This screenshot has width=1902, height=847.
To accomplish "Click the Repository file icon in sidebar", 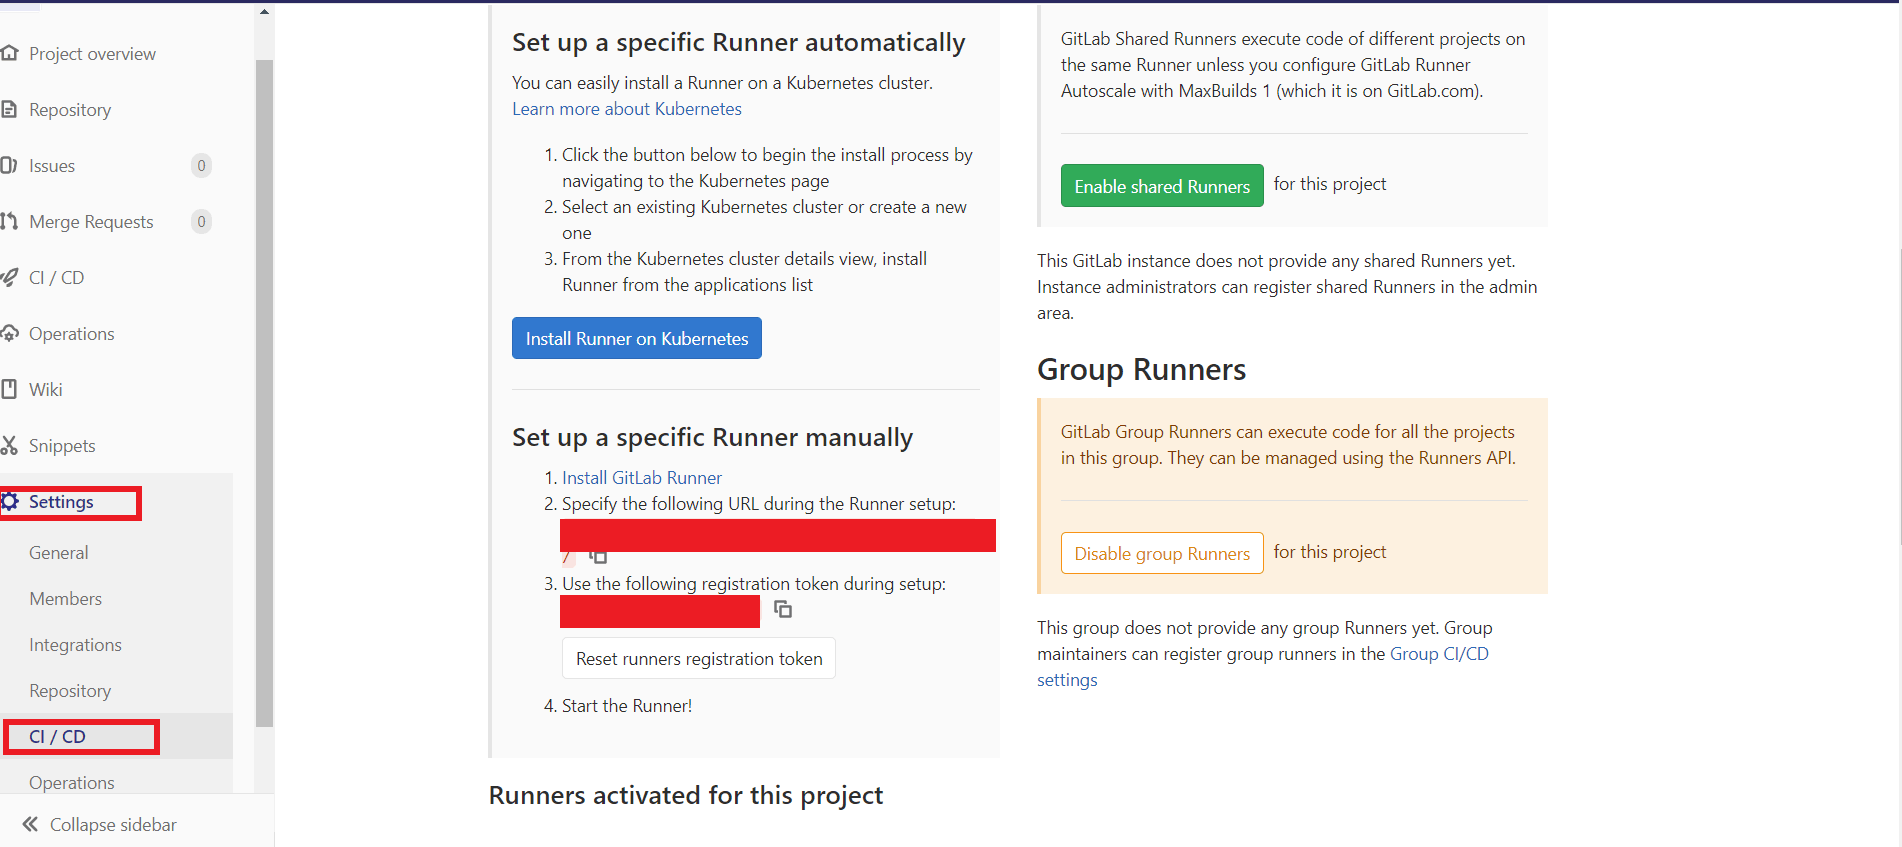I will tap(10, 109).
